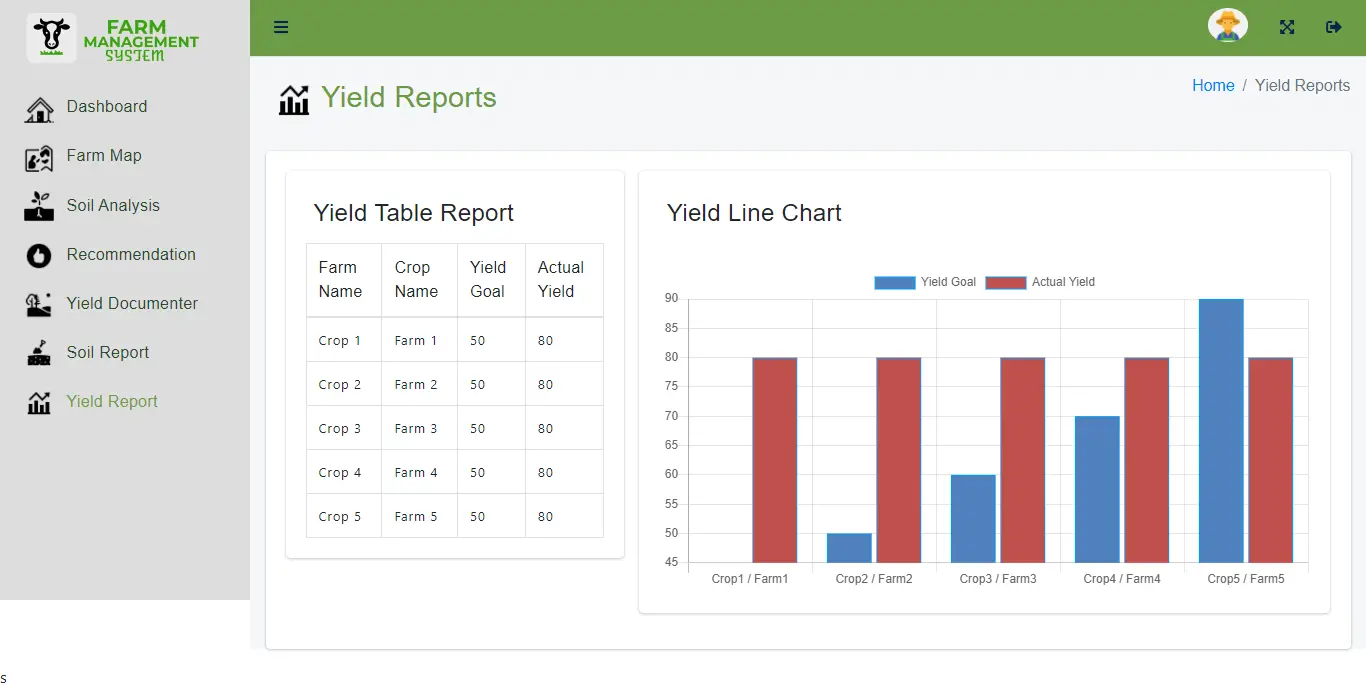The width and height of the screenshot is (1366, 683).
Task: Toggle the Yield Goal series in chart legend
Action: pyautogui.click(x=924, y=282)
